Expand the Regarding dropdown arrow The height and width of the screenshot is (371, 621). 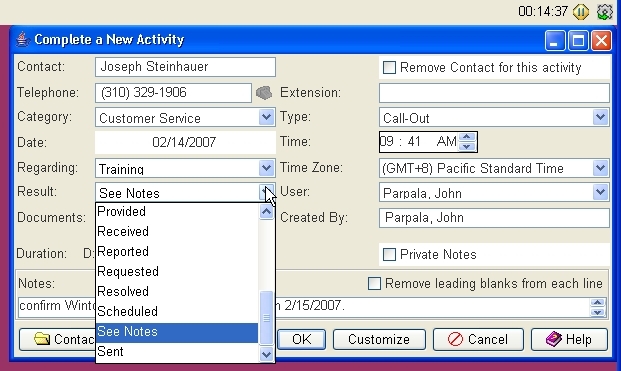pos(267,168)
